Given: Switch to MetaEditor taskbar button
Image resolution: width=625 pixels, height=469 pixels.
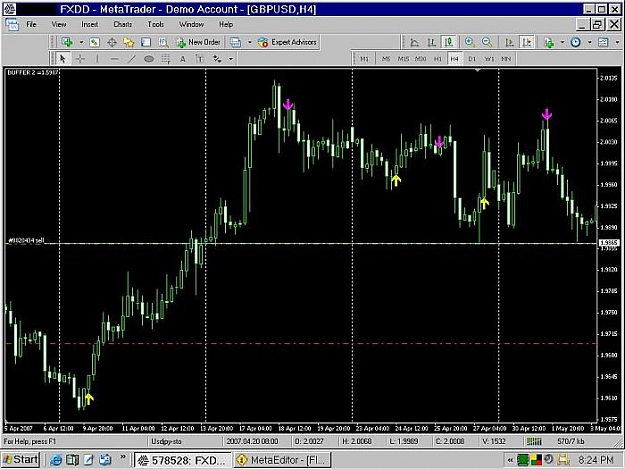Looking at the screenshot, I should click(x=283, y=460).
